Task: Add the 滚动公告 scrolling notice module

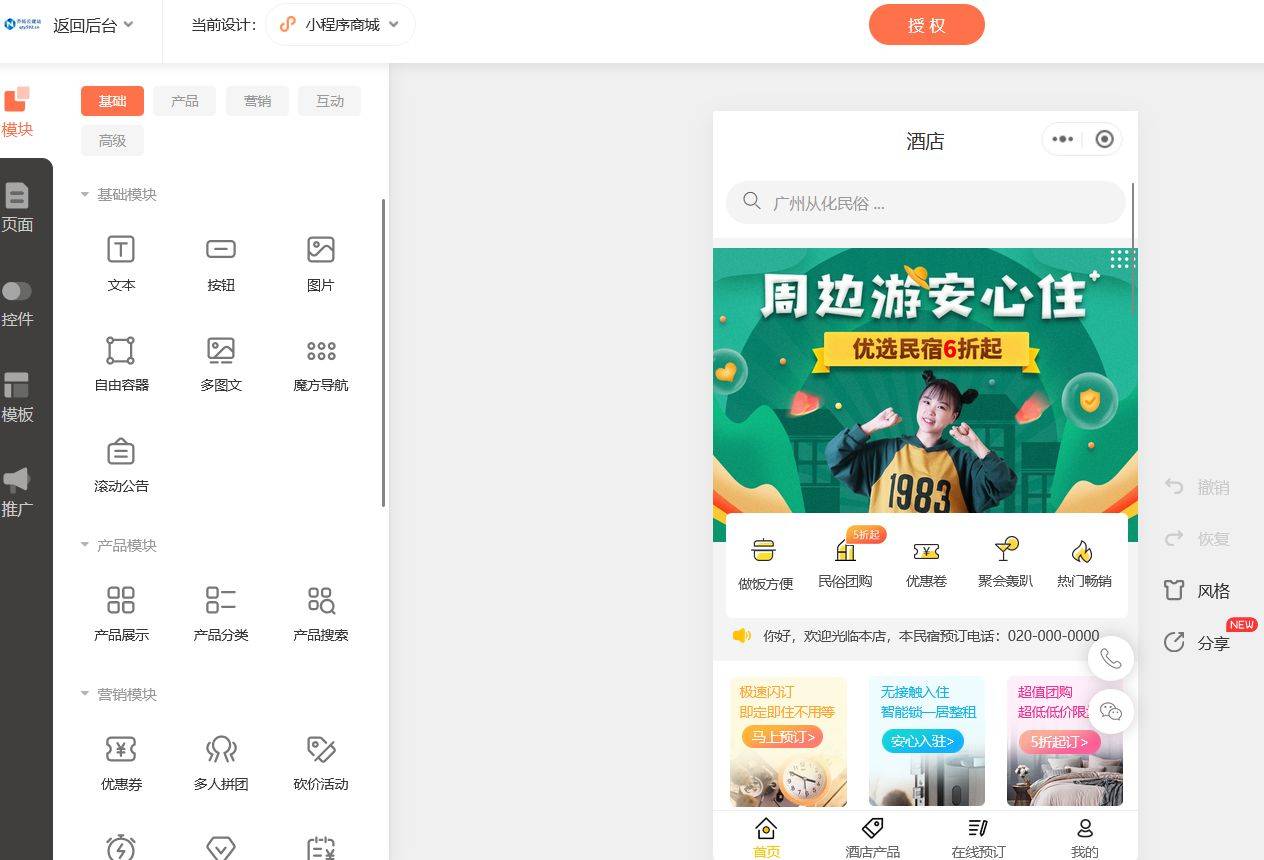Action: coord(121,464)
